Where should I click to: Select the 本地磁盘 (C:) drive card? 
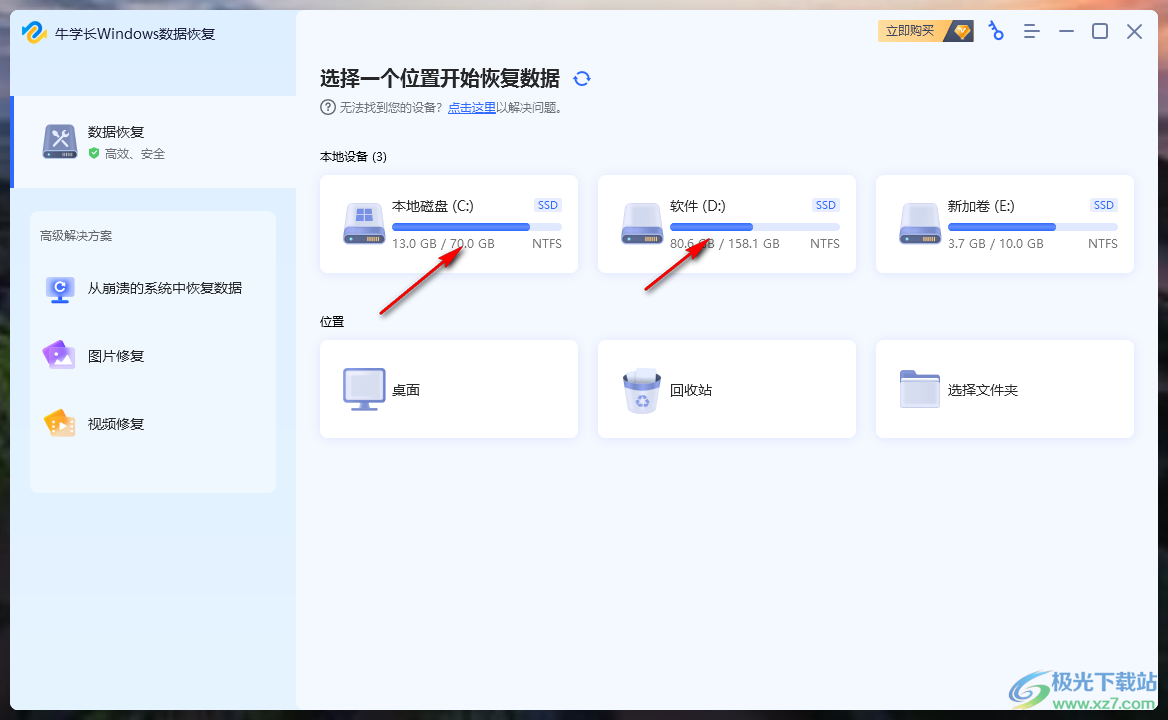(449, 224)
